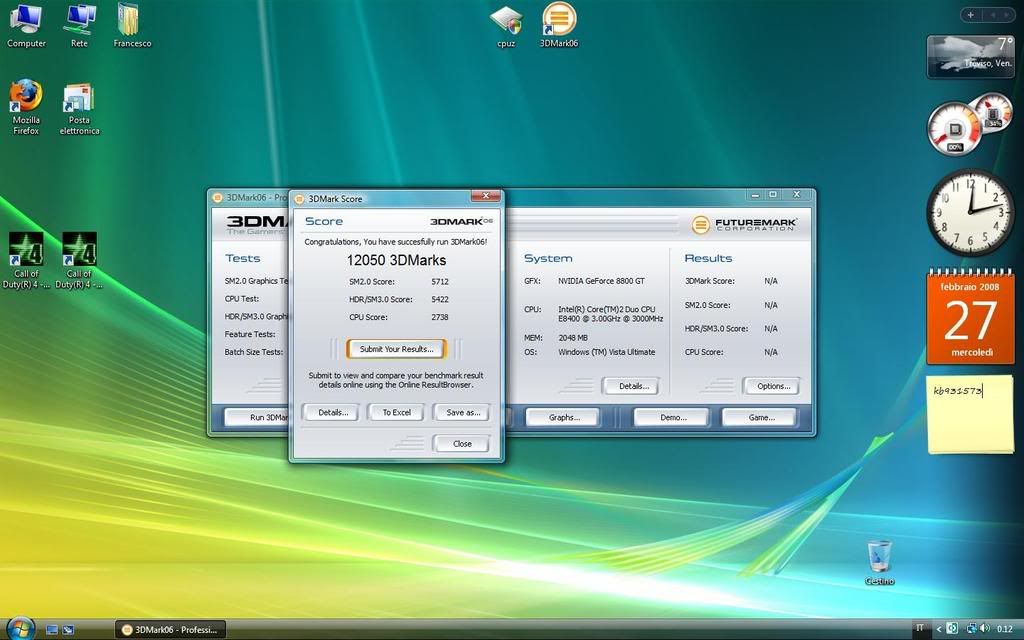Screen dimensions: 1024x640
Task: Click the volume speaker tray icon
Action: click(985, 628)
